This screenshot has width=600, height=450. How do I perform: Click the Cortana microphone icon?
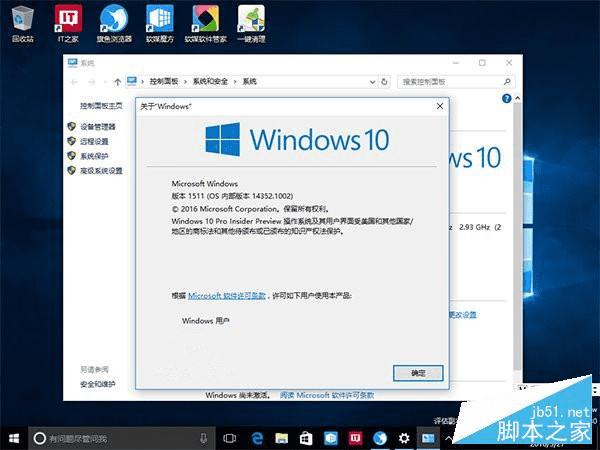point(204,438)
